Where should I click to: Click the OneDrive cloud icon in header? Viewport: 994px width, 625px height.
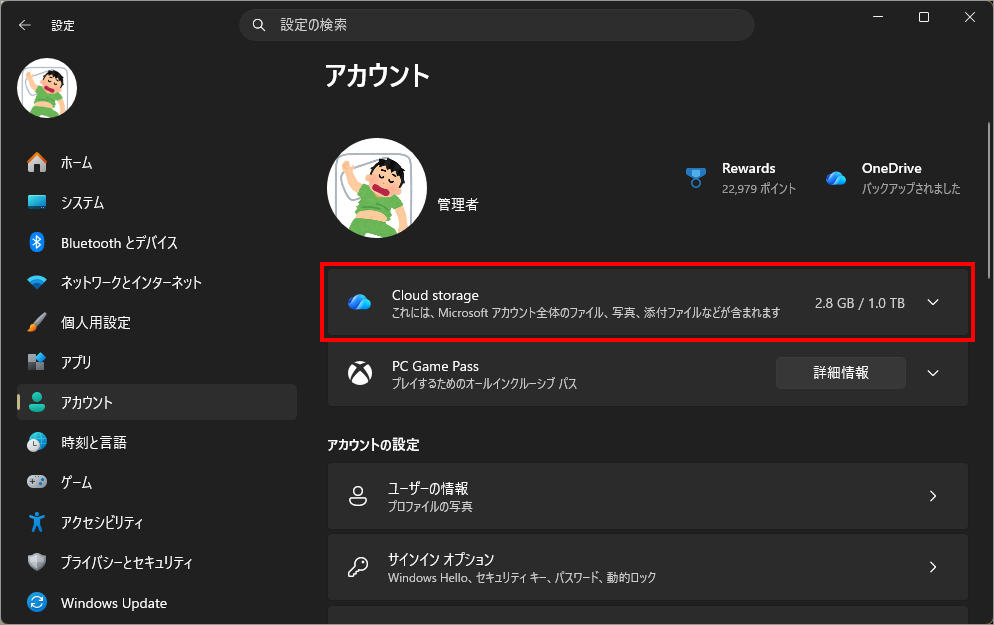(x=836, y=178)
